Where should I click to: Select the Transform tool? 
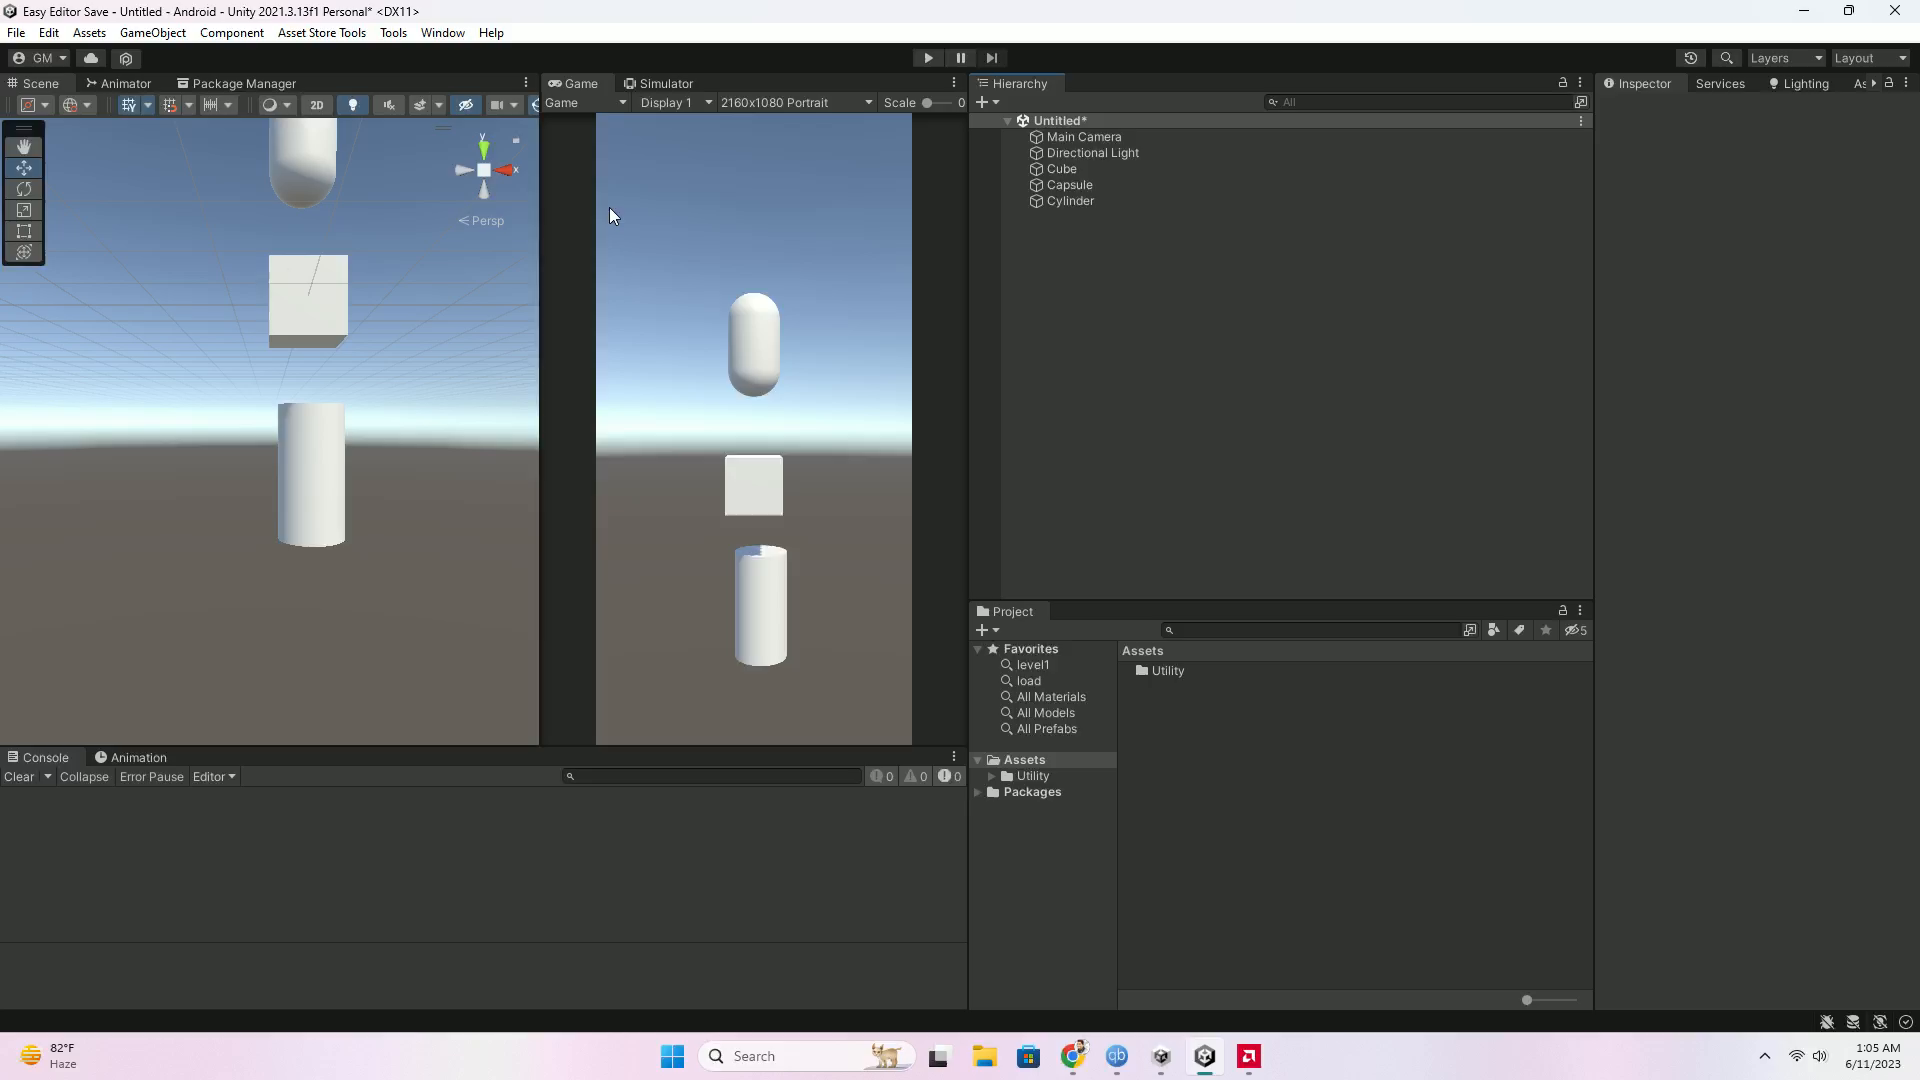coord(24,252)
